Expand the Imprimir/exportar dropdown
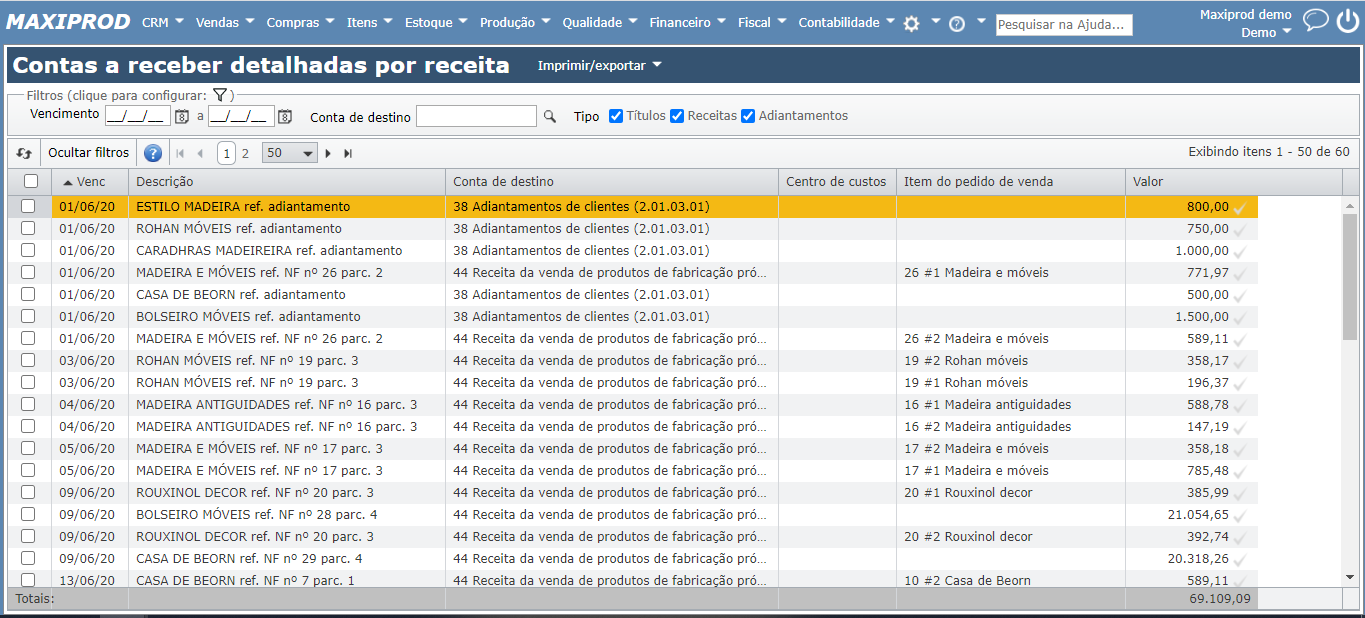Screen dimensions: 1365x618 click(600, 66)
